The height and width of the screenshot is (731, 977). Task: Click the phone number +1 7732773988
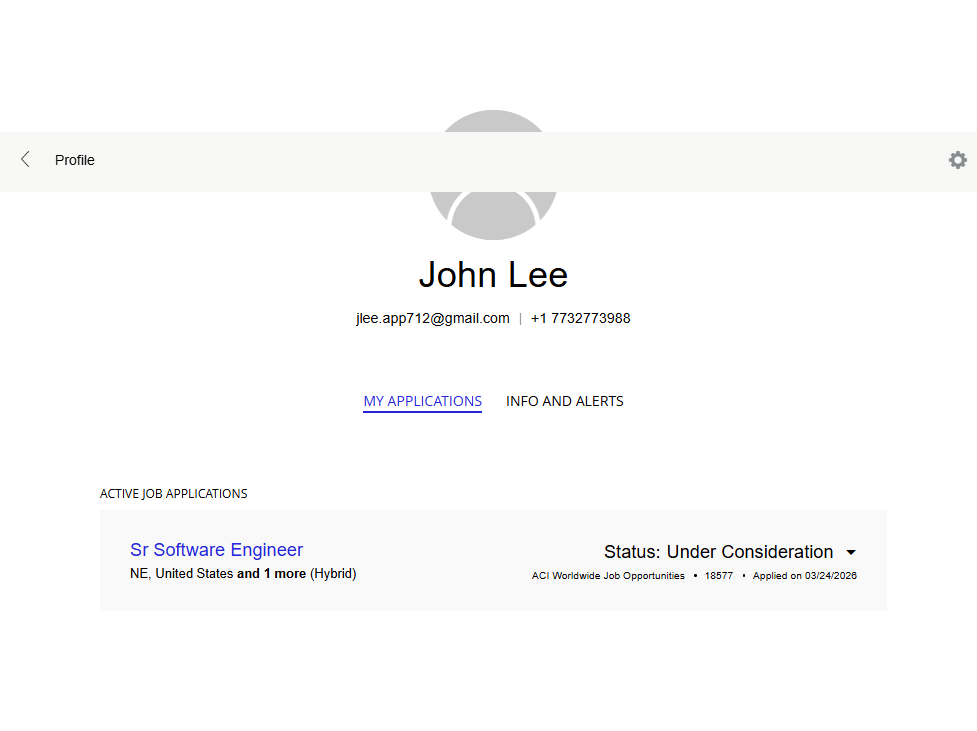580,319
